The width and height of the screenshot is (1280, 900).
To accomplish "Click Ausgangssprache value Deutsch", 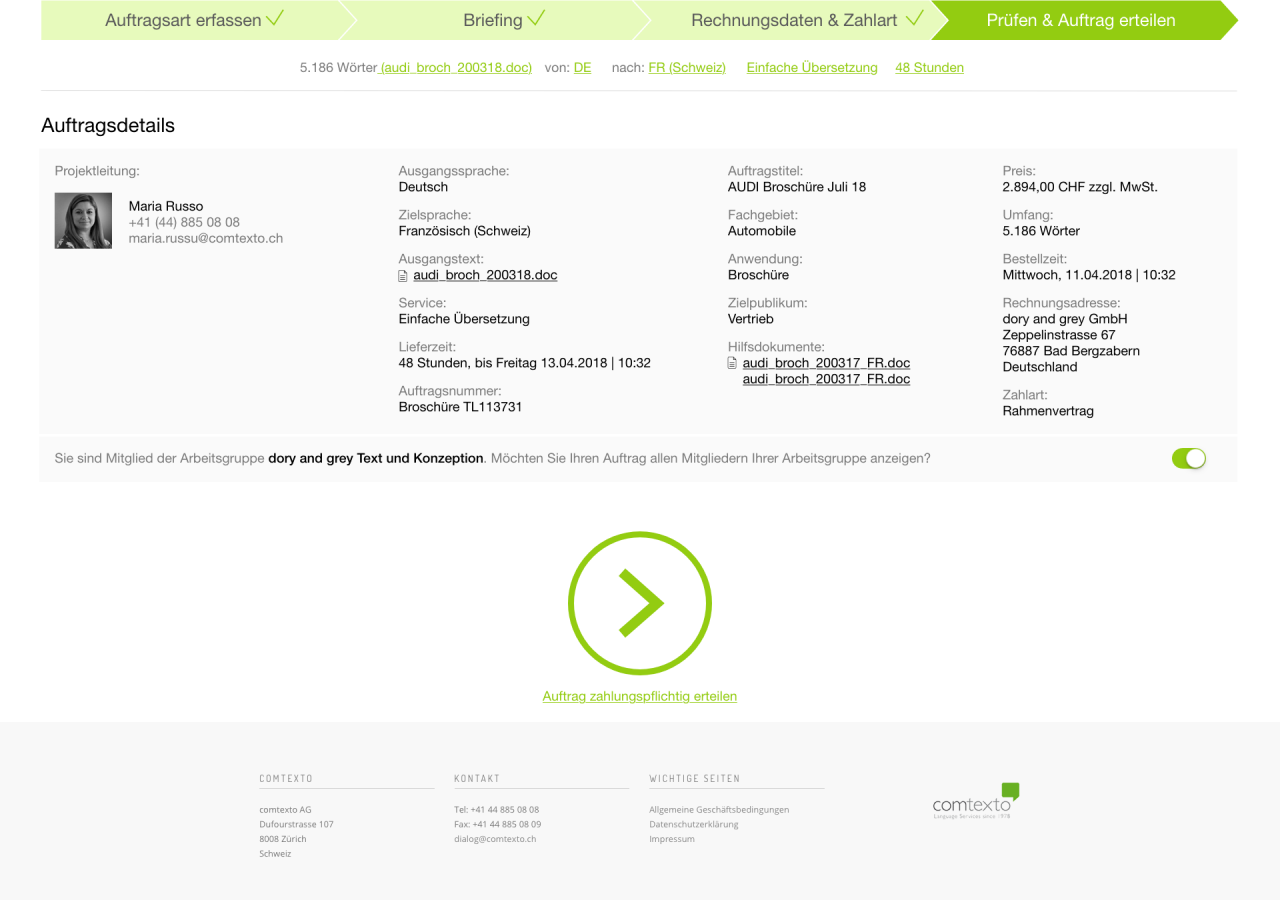I will pyautogui.click(x=423, y=187).
